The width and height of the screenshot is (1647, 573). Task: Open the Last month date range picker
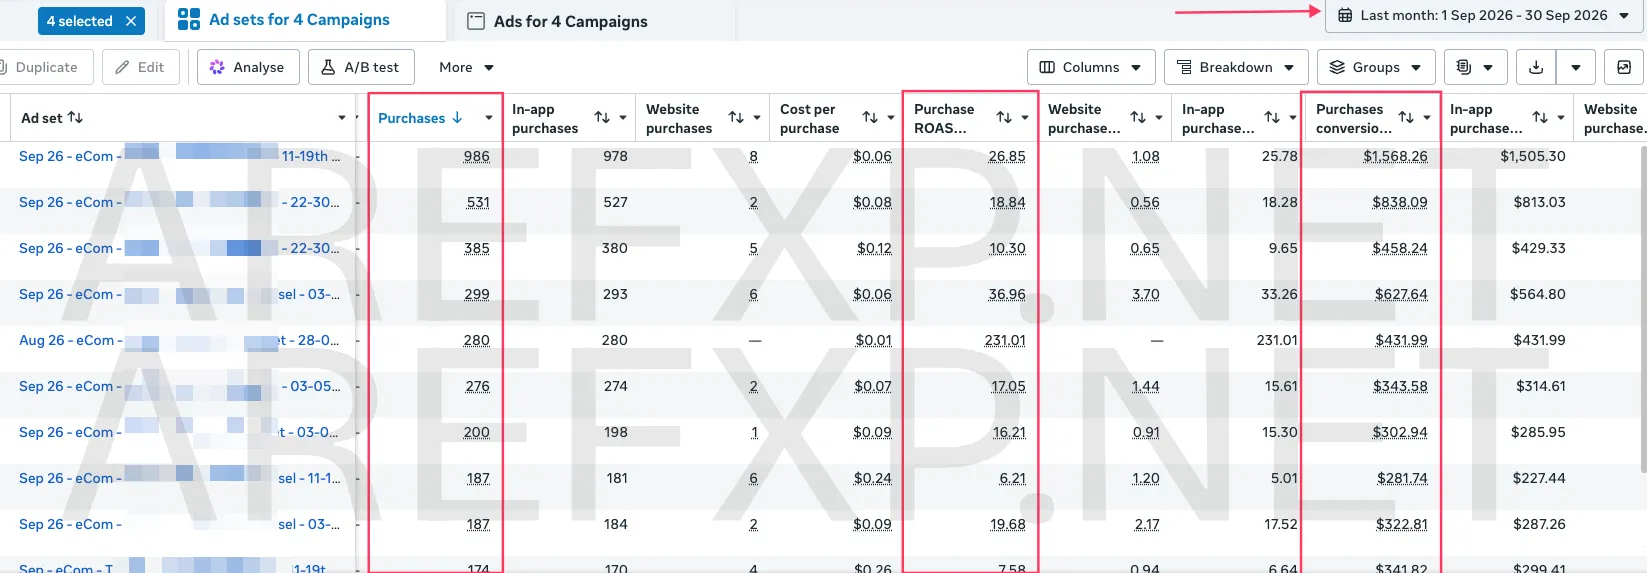[1484, 16]
